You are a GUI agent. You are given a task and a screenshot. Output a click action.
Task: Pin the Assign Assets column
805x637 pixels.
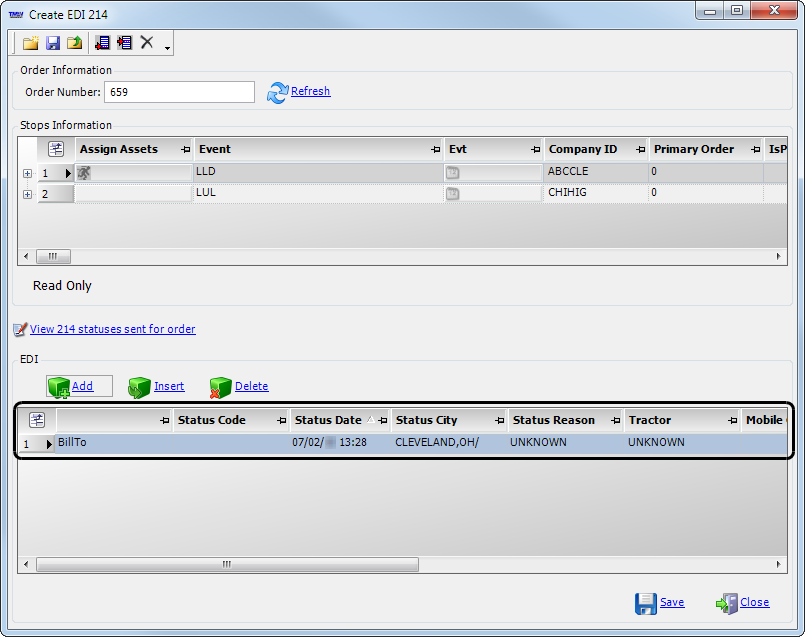[185, 150]
